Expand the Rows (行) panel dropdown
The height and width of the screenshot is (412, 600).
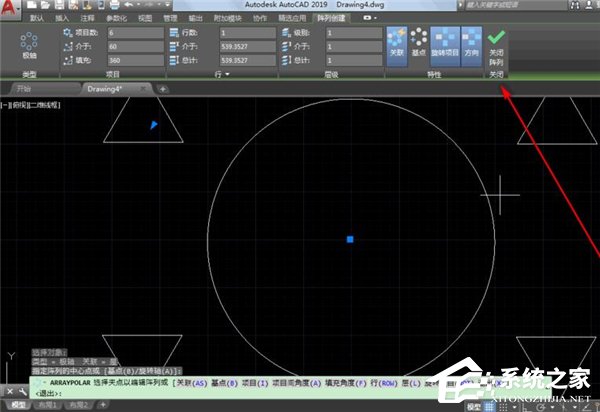(x=228, y=75)
